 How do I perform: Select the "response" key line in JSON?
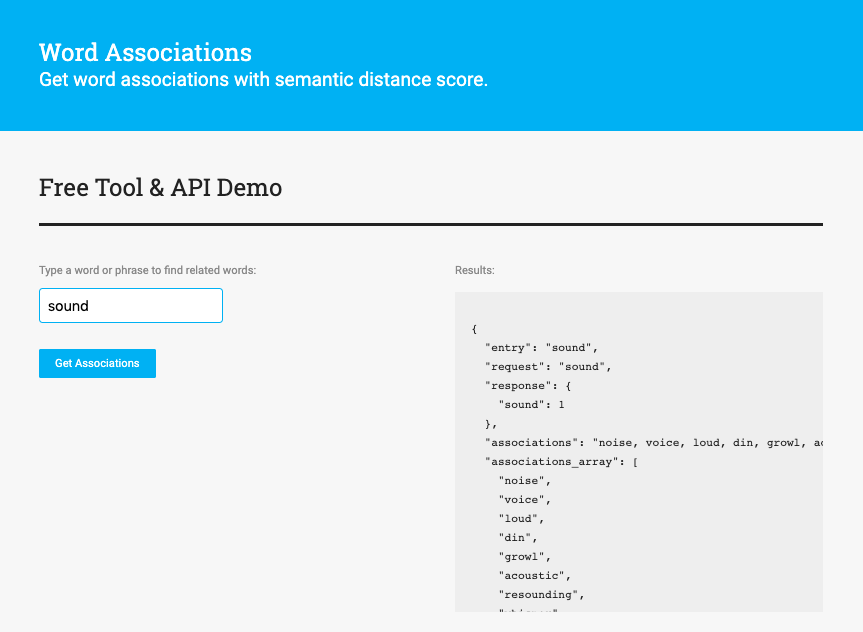point(528,385)
